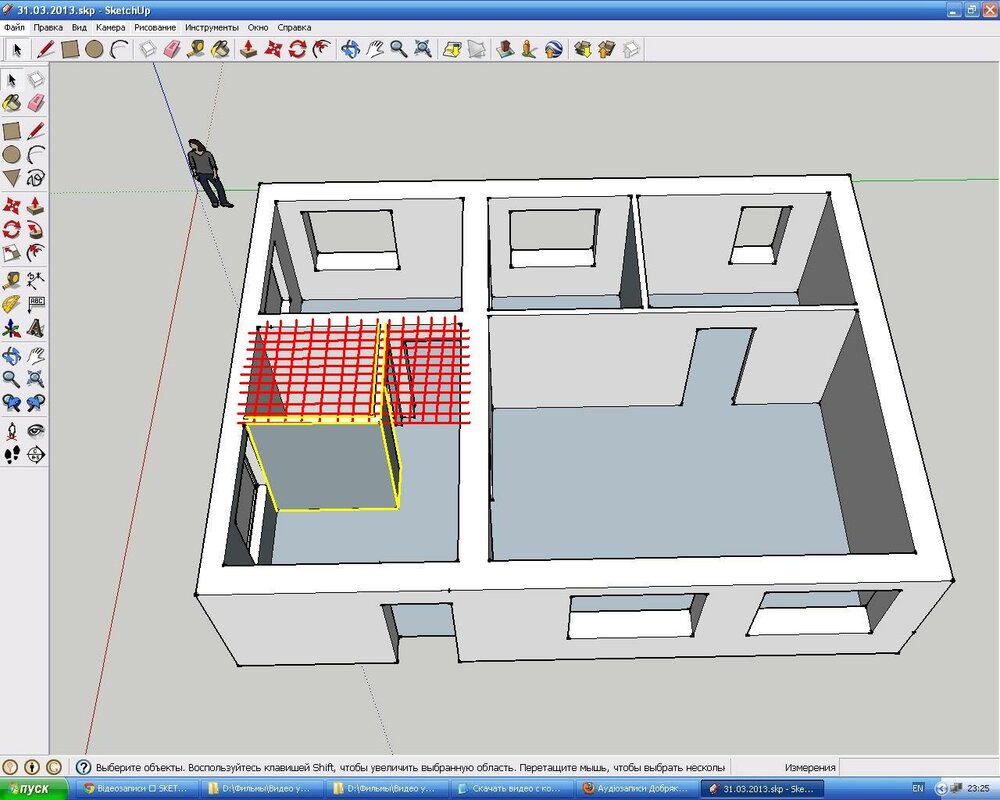Open the Файл menu
Image resolution: width=1000 pixels, height=800 pixels.
click(14, 27)
